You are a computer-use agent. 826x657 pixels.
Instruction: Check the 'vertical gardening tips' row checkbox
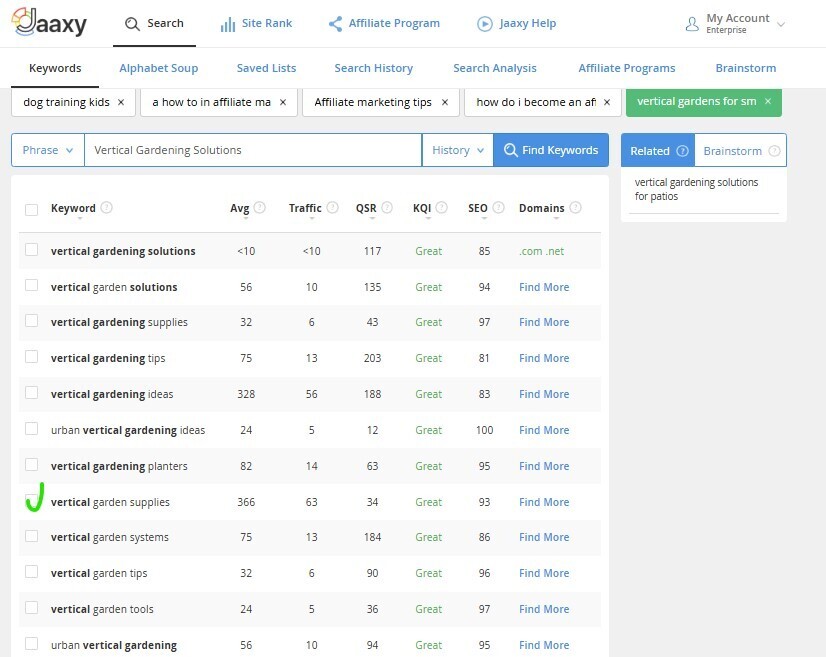click(32, 357)
